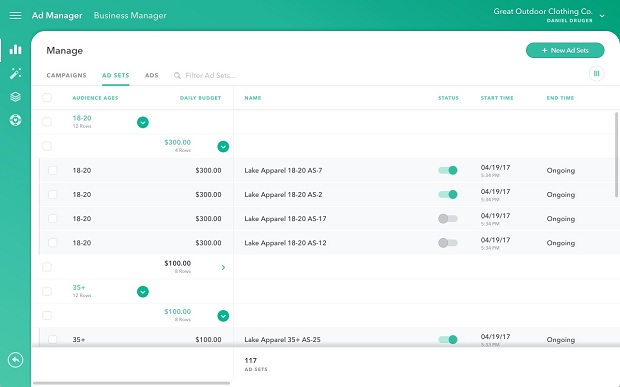Image resolution: width=620 pixels, height=387 pixels.
Task: Sort by Start Time column header
Action: pyautogui.click(x=497, y=98)
